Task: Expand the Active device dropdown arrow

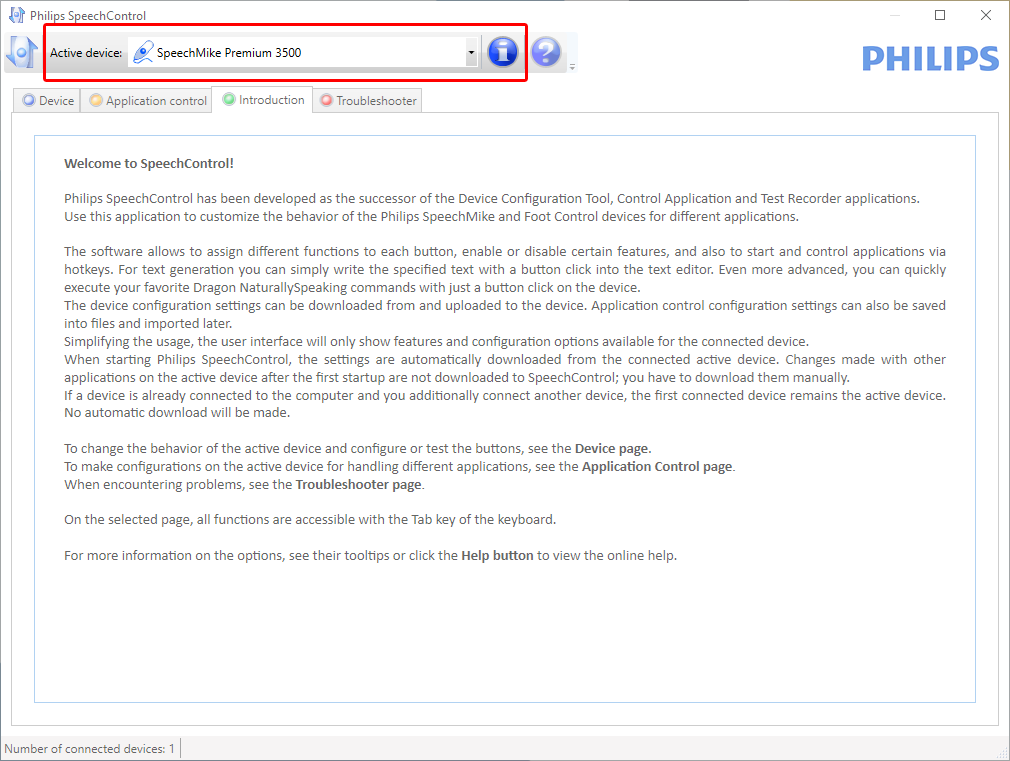Action: coord(472,53)
